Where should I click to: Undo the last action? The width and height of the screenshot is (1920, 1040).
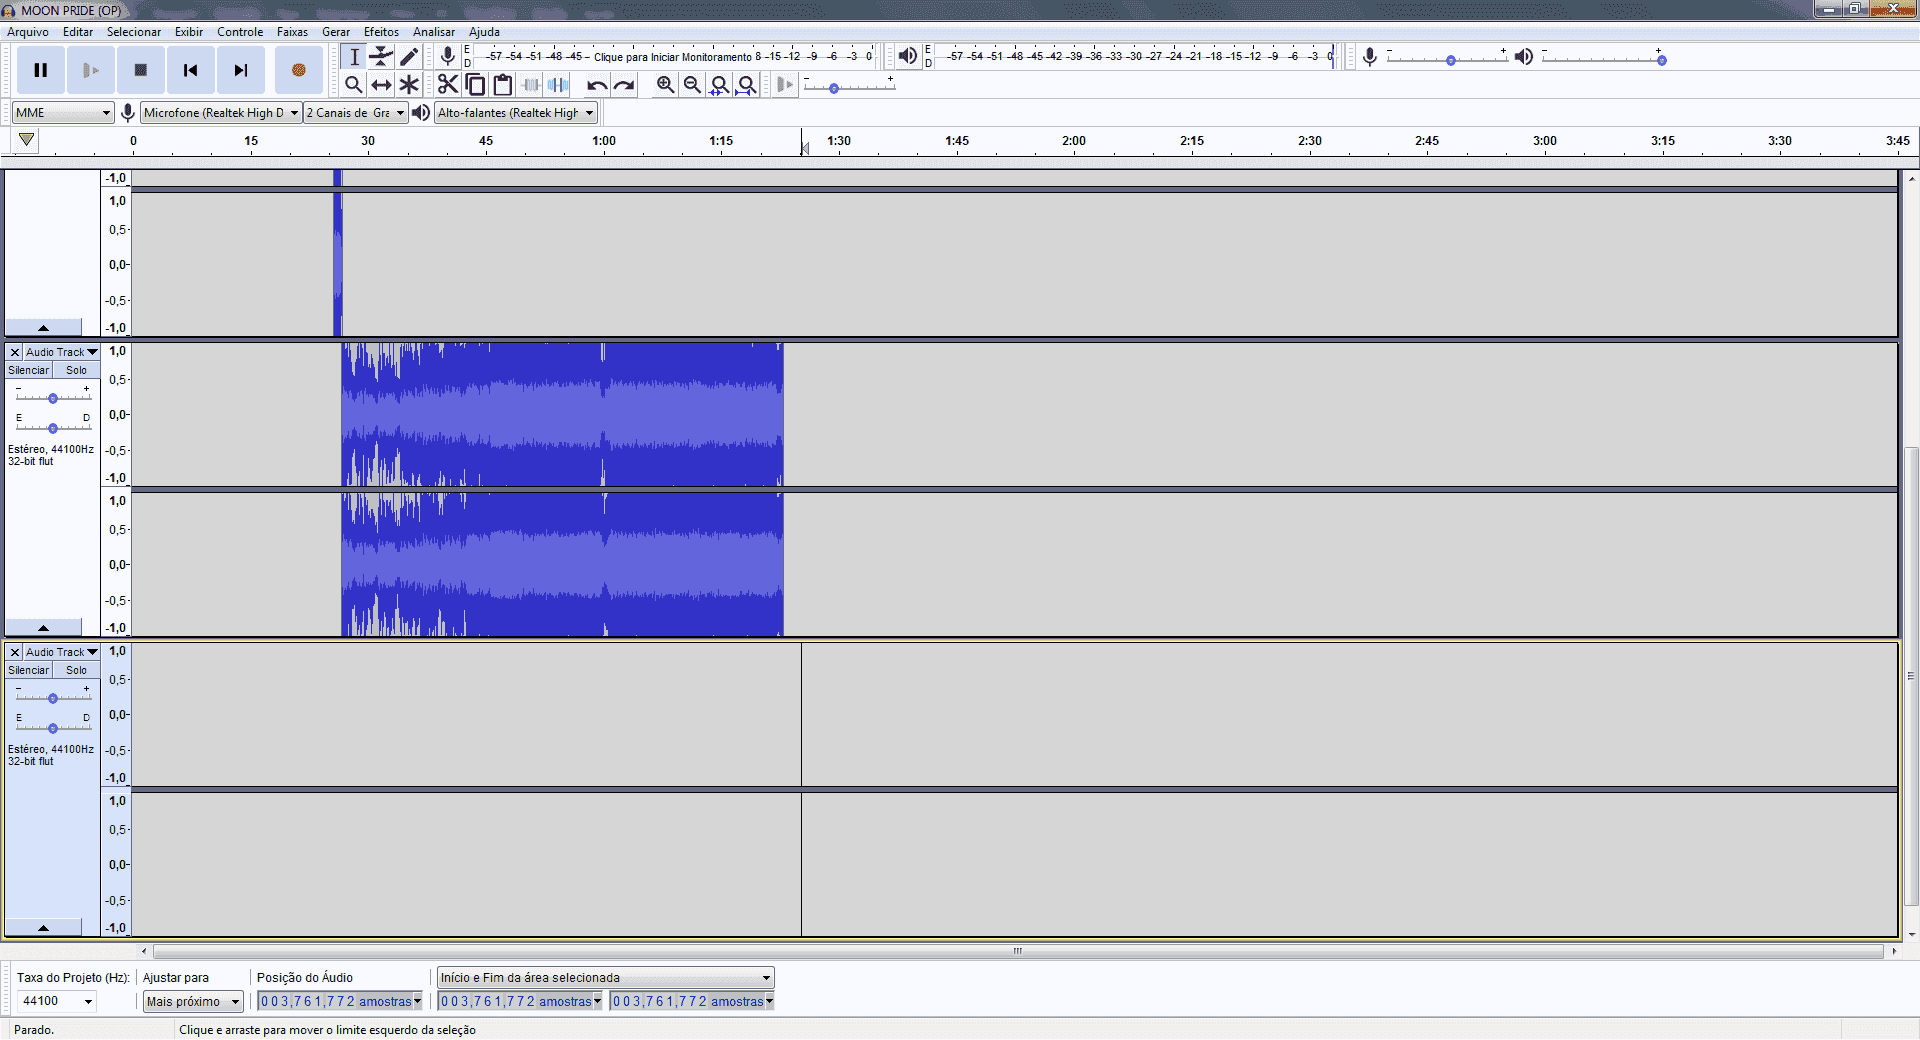pyautogui.click(x=597, y=85)
